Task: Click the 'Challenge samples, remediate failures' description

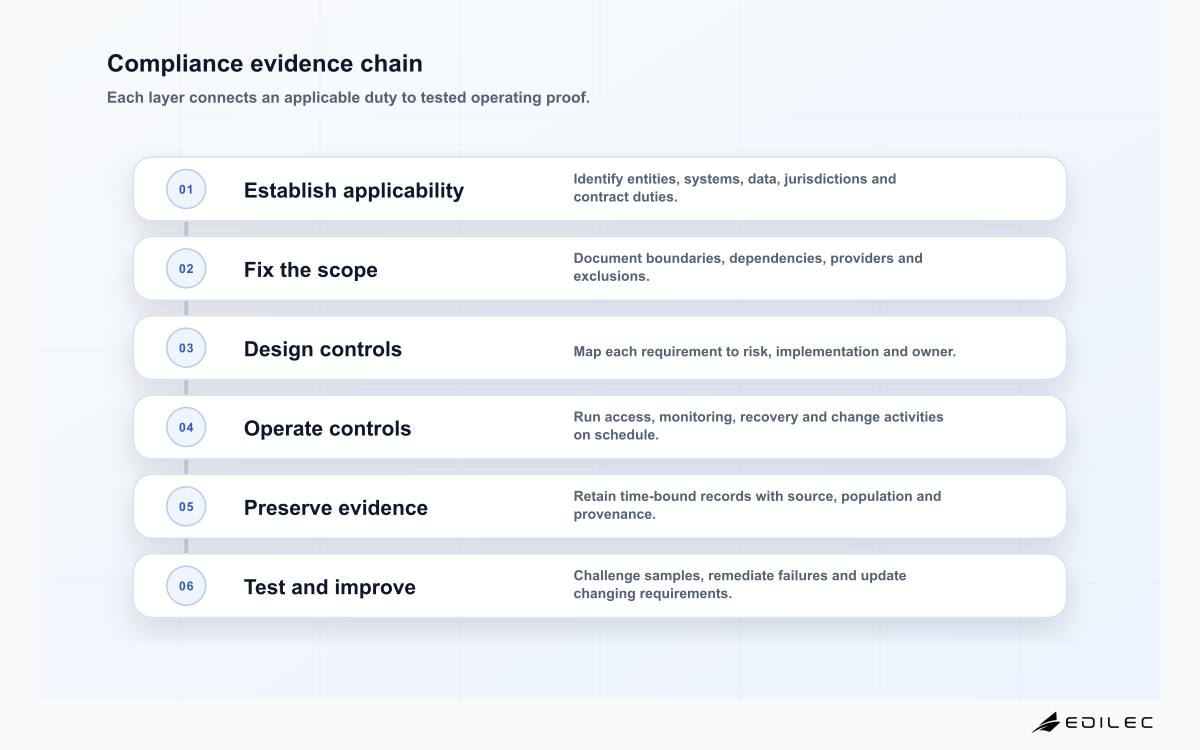Action: (740, 584)
